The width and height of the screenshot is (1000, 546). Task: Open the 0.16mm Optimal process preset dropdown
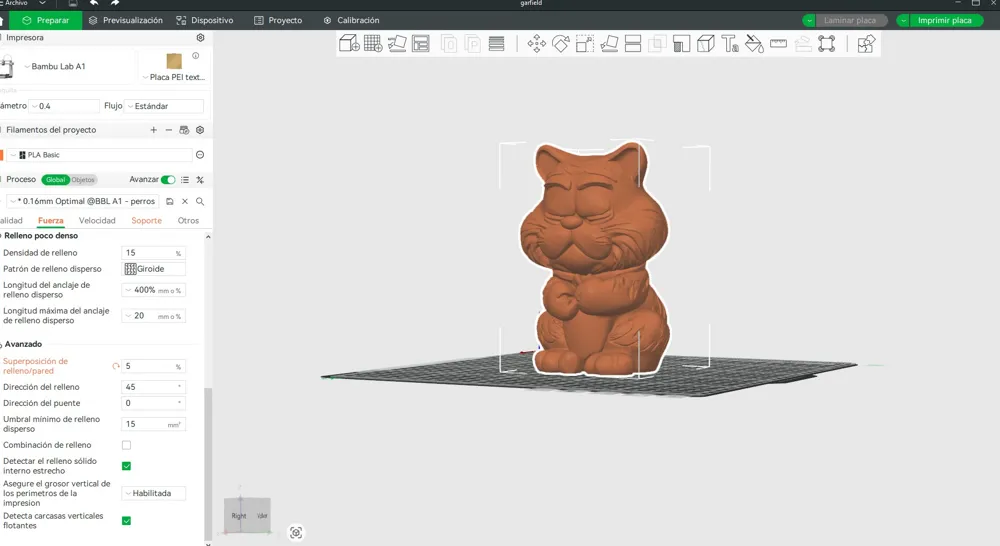(x=83, y=202)
